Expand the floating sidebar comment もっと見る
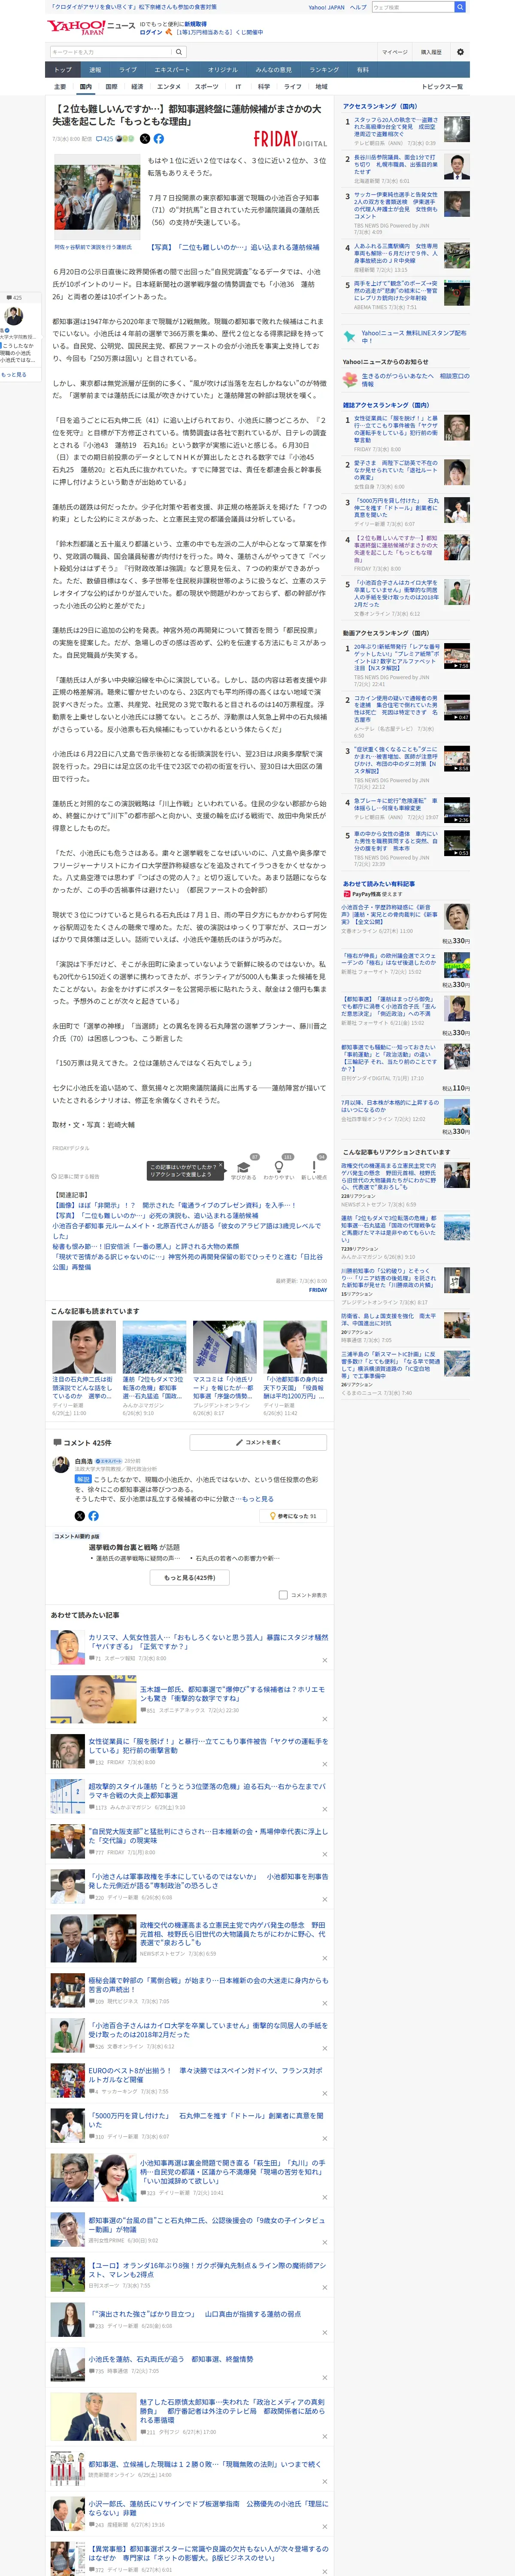Viewport: 515px width, 2576px height. coord(14,374)
